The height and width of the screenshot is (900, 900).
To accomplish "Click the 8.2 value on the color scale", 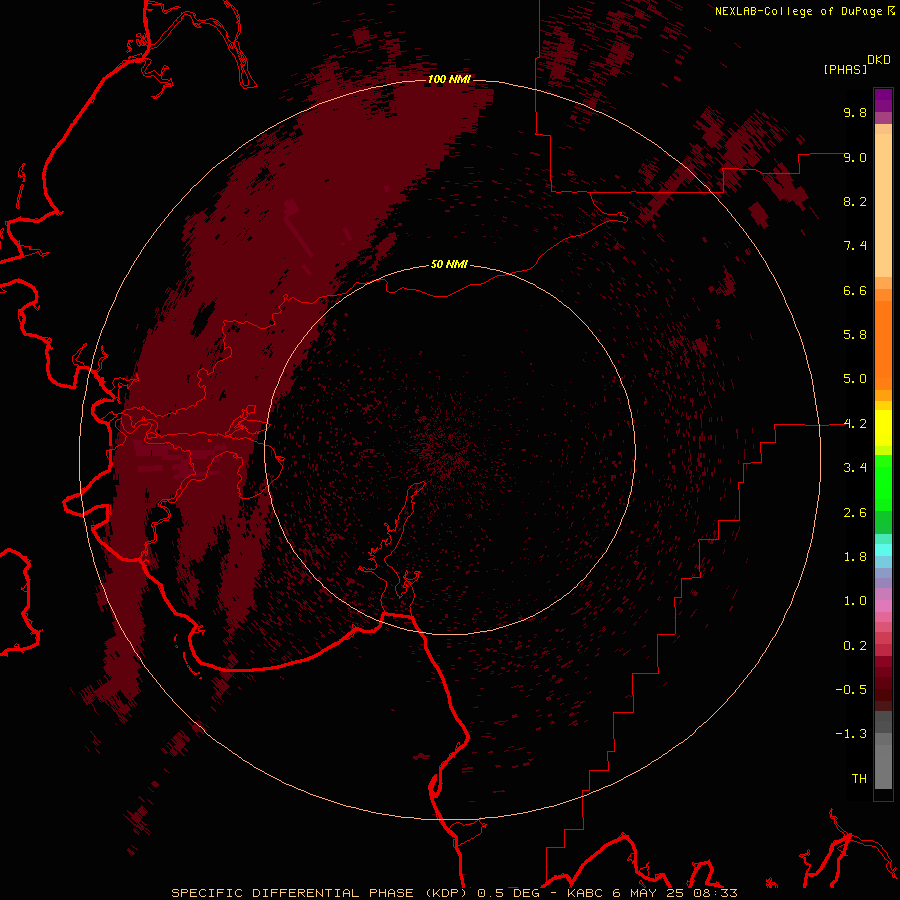I will pyautogui.click(x=855, y=201).
